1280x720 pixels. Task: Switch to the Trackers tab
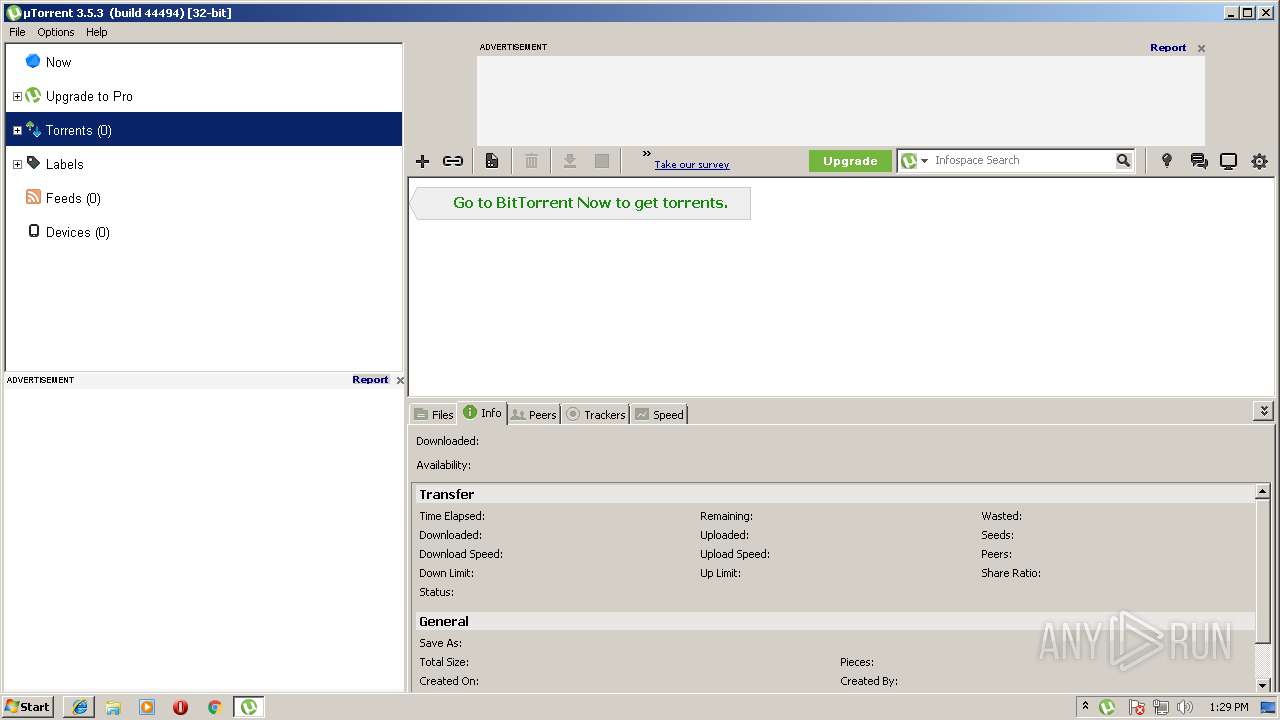click(596, 414)
